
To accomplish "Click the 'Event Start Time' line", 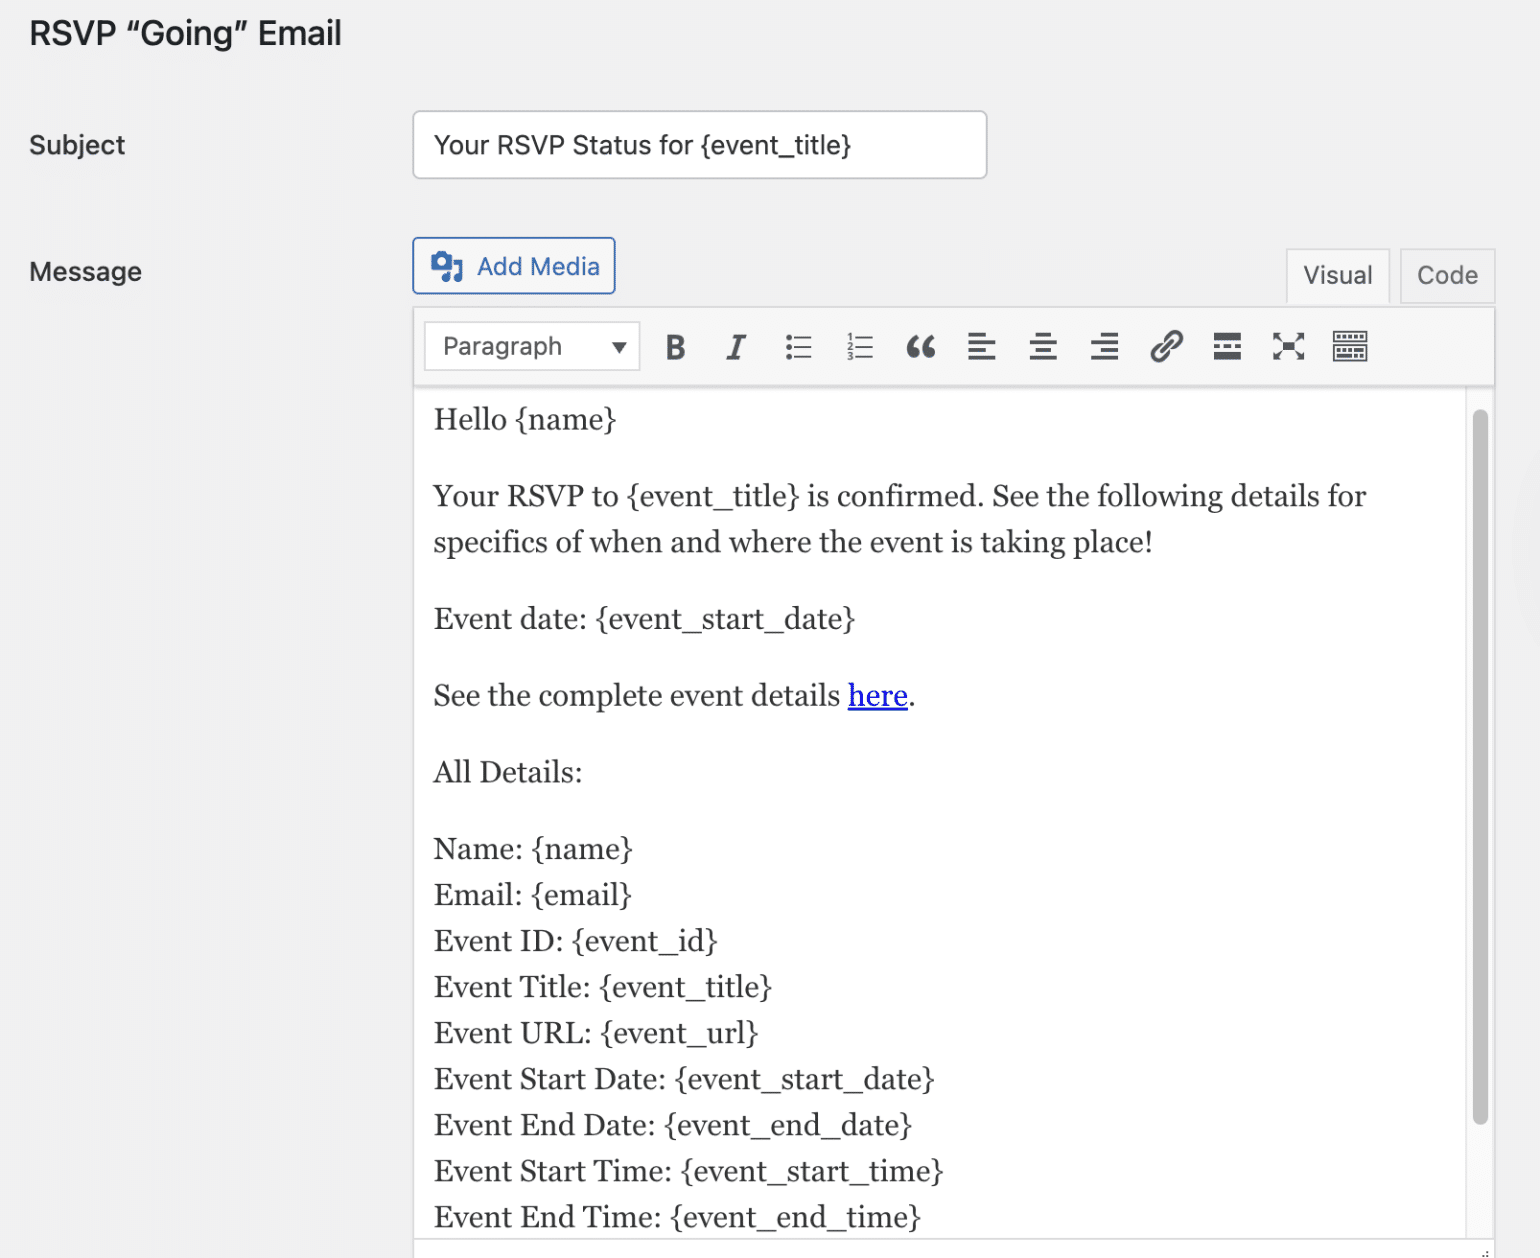I will tap(689, 1171).
